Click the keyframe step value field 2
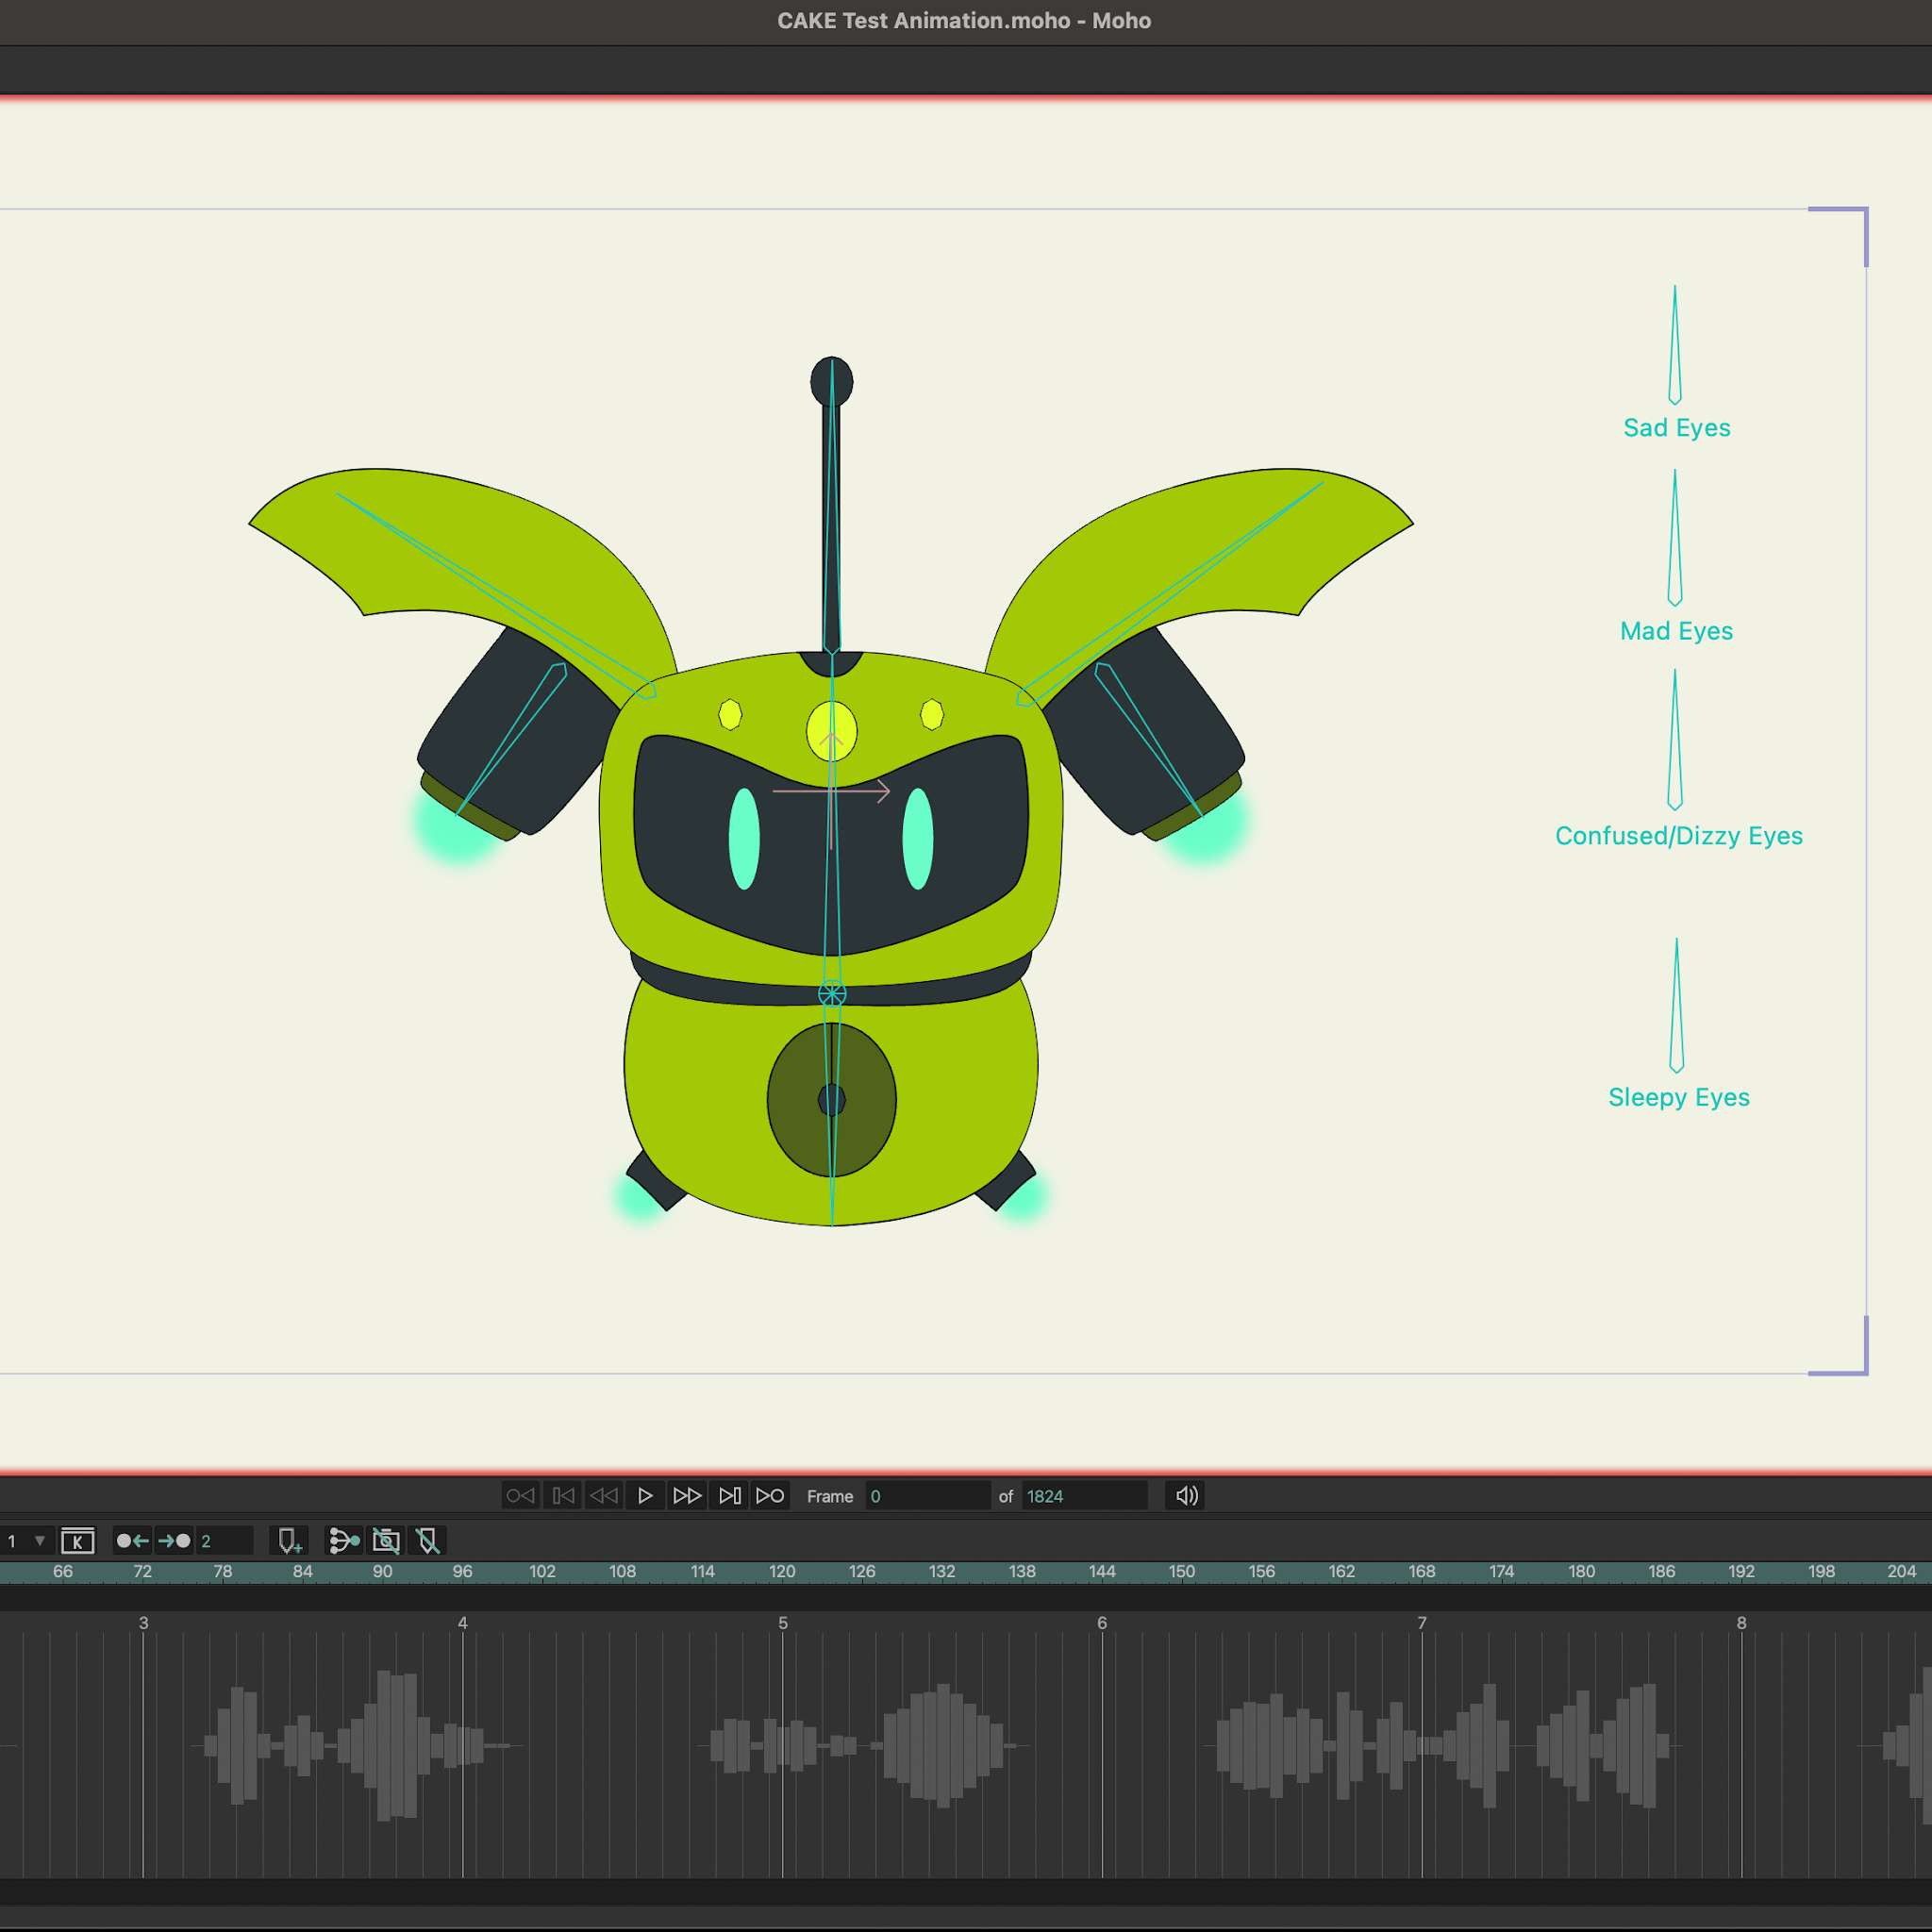 click(224, 1541)
